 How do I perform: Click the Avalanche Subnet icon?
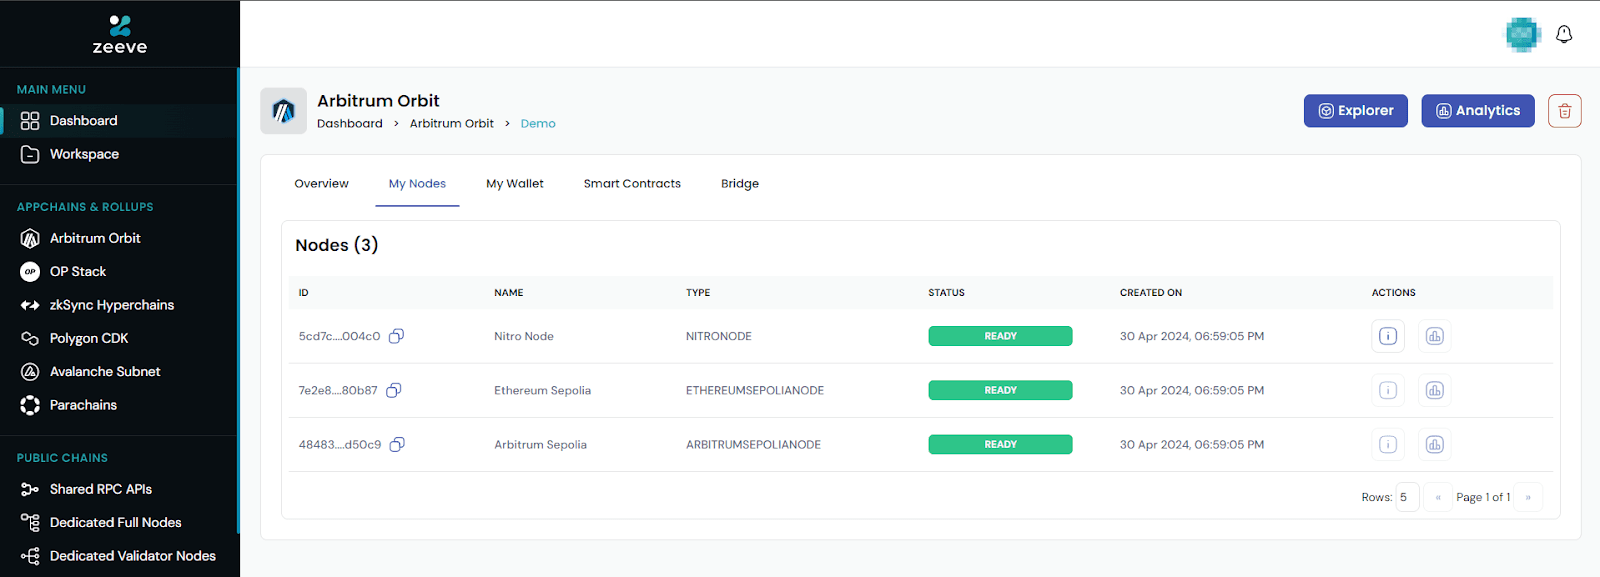tap(30, 371)
